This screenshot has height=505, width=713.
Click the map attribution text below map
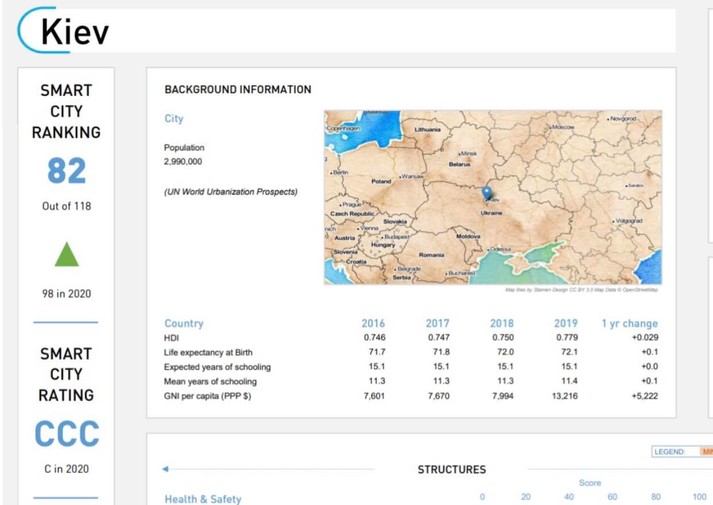coord(584,290)
